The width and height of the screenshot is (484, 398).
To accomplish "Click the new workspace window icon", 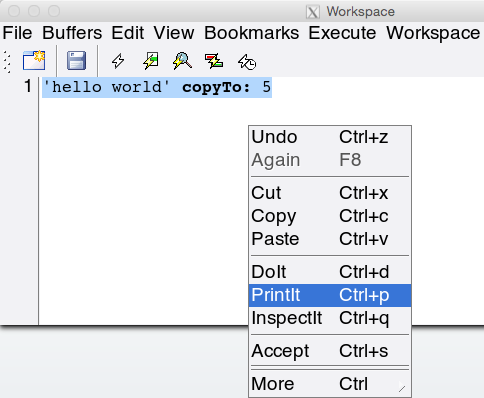I will (x=34, y=60).
